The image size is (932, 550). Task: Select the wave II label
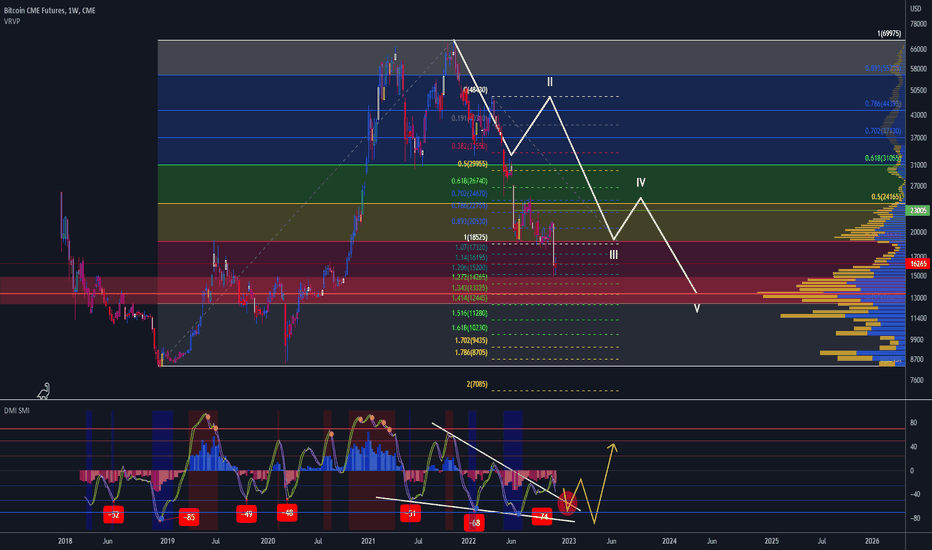550,82
